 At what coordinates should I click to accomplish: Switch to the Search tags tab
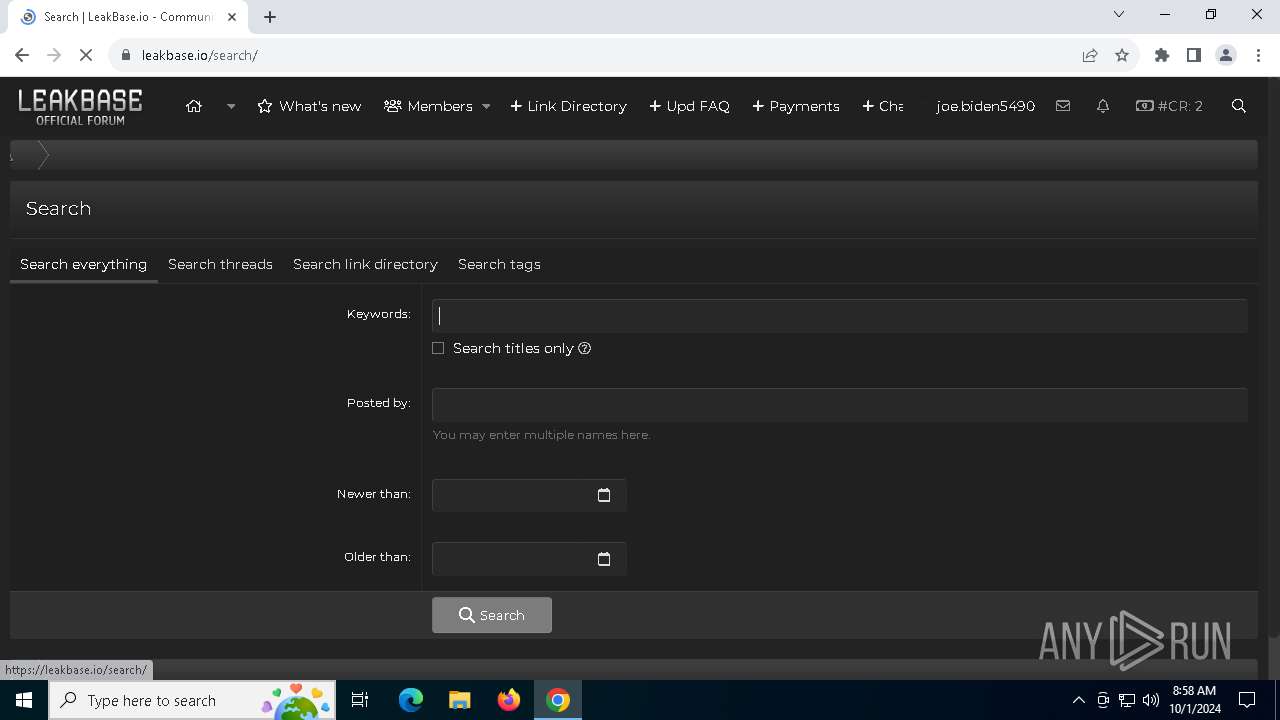click(x=499, y=264)
